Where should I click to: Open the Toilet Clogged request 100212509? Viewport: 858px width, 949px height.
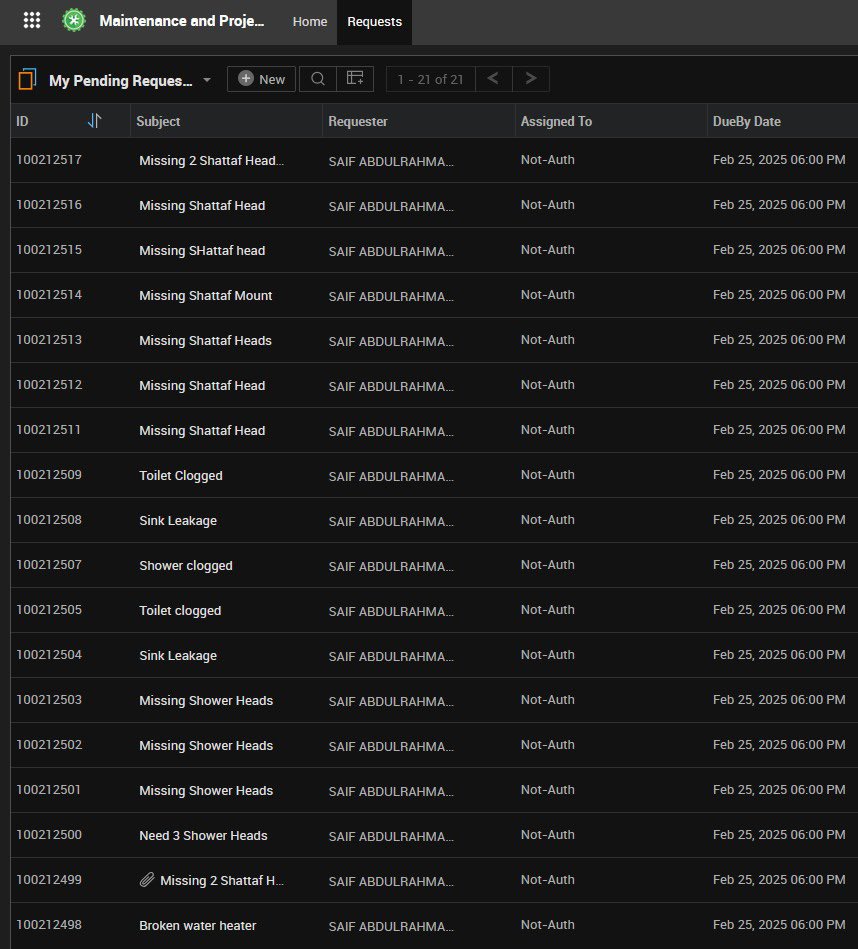coord(181,476)
